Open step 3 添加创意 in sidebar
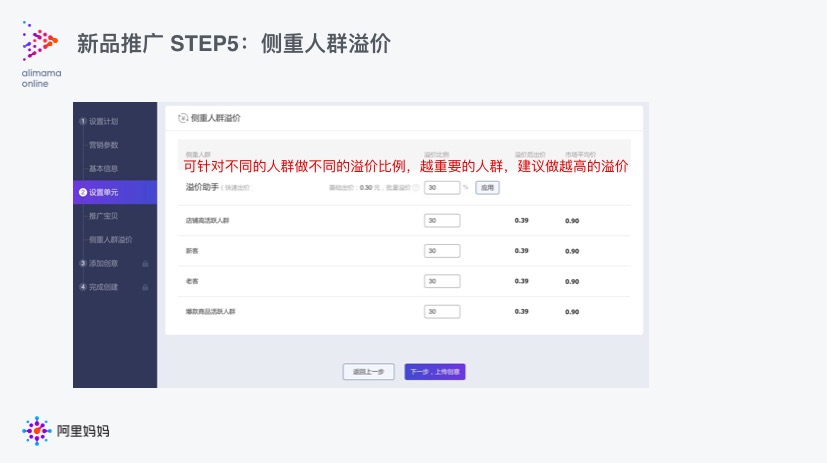The height and width of the screenshot is (463, 827). 99,264
